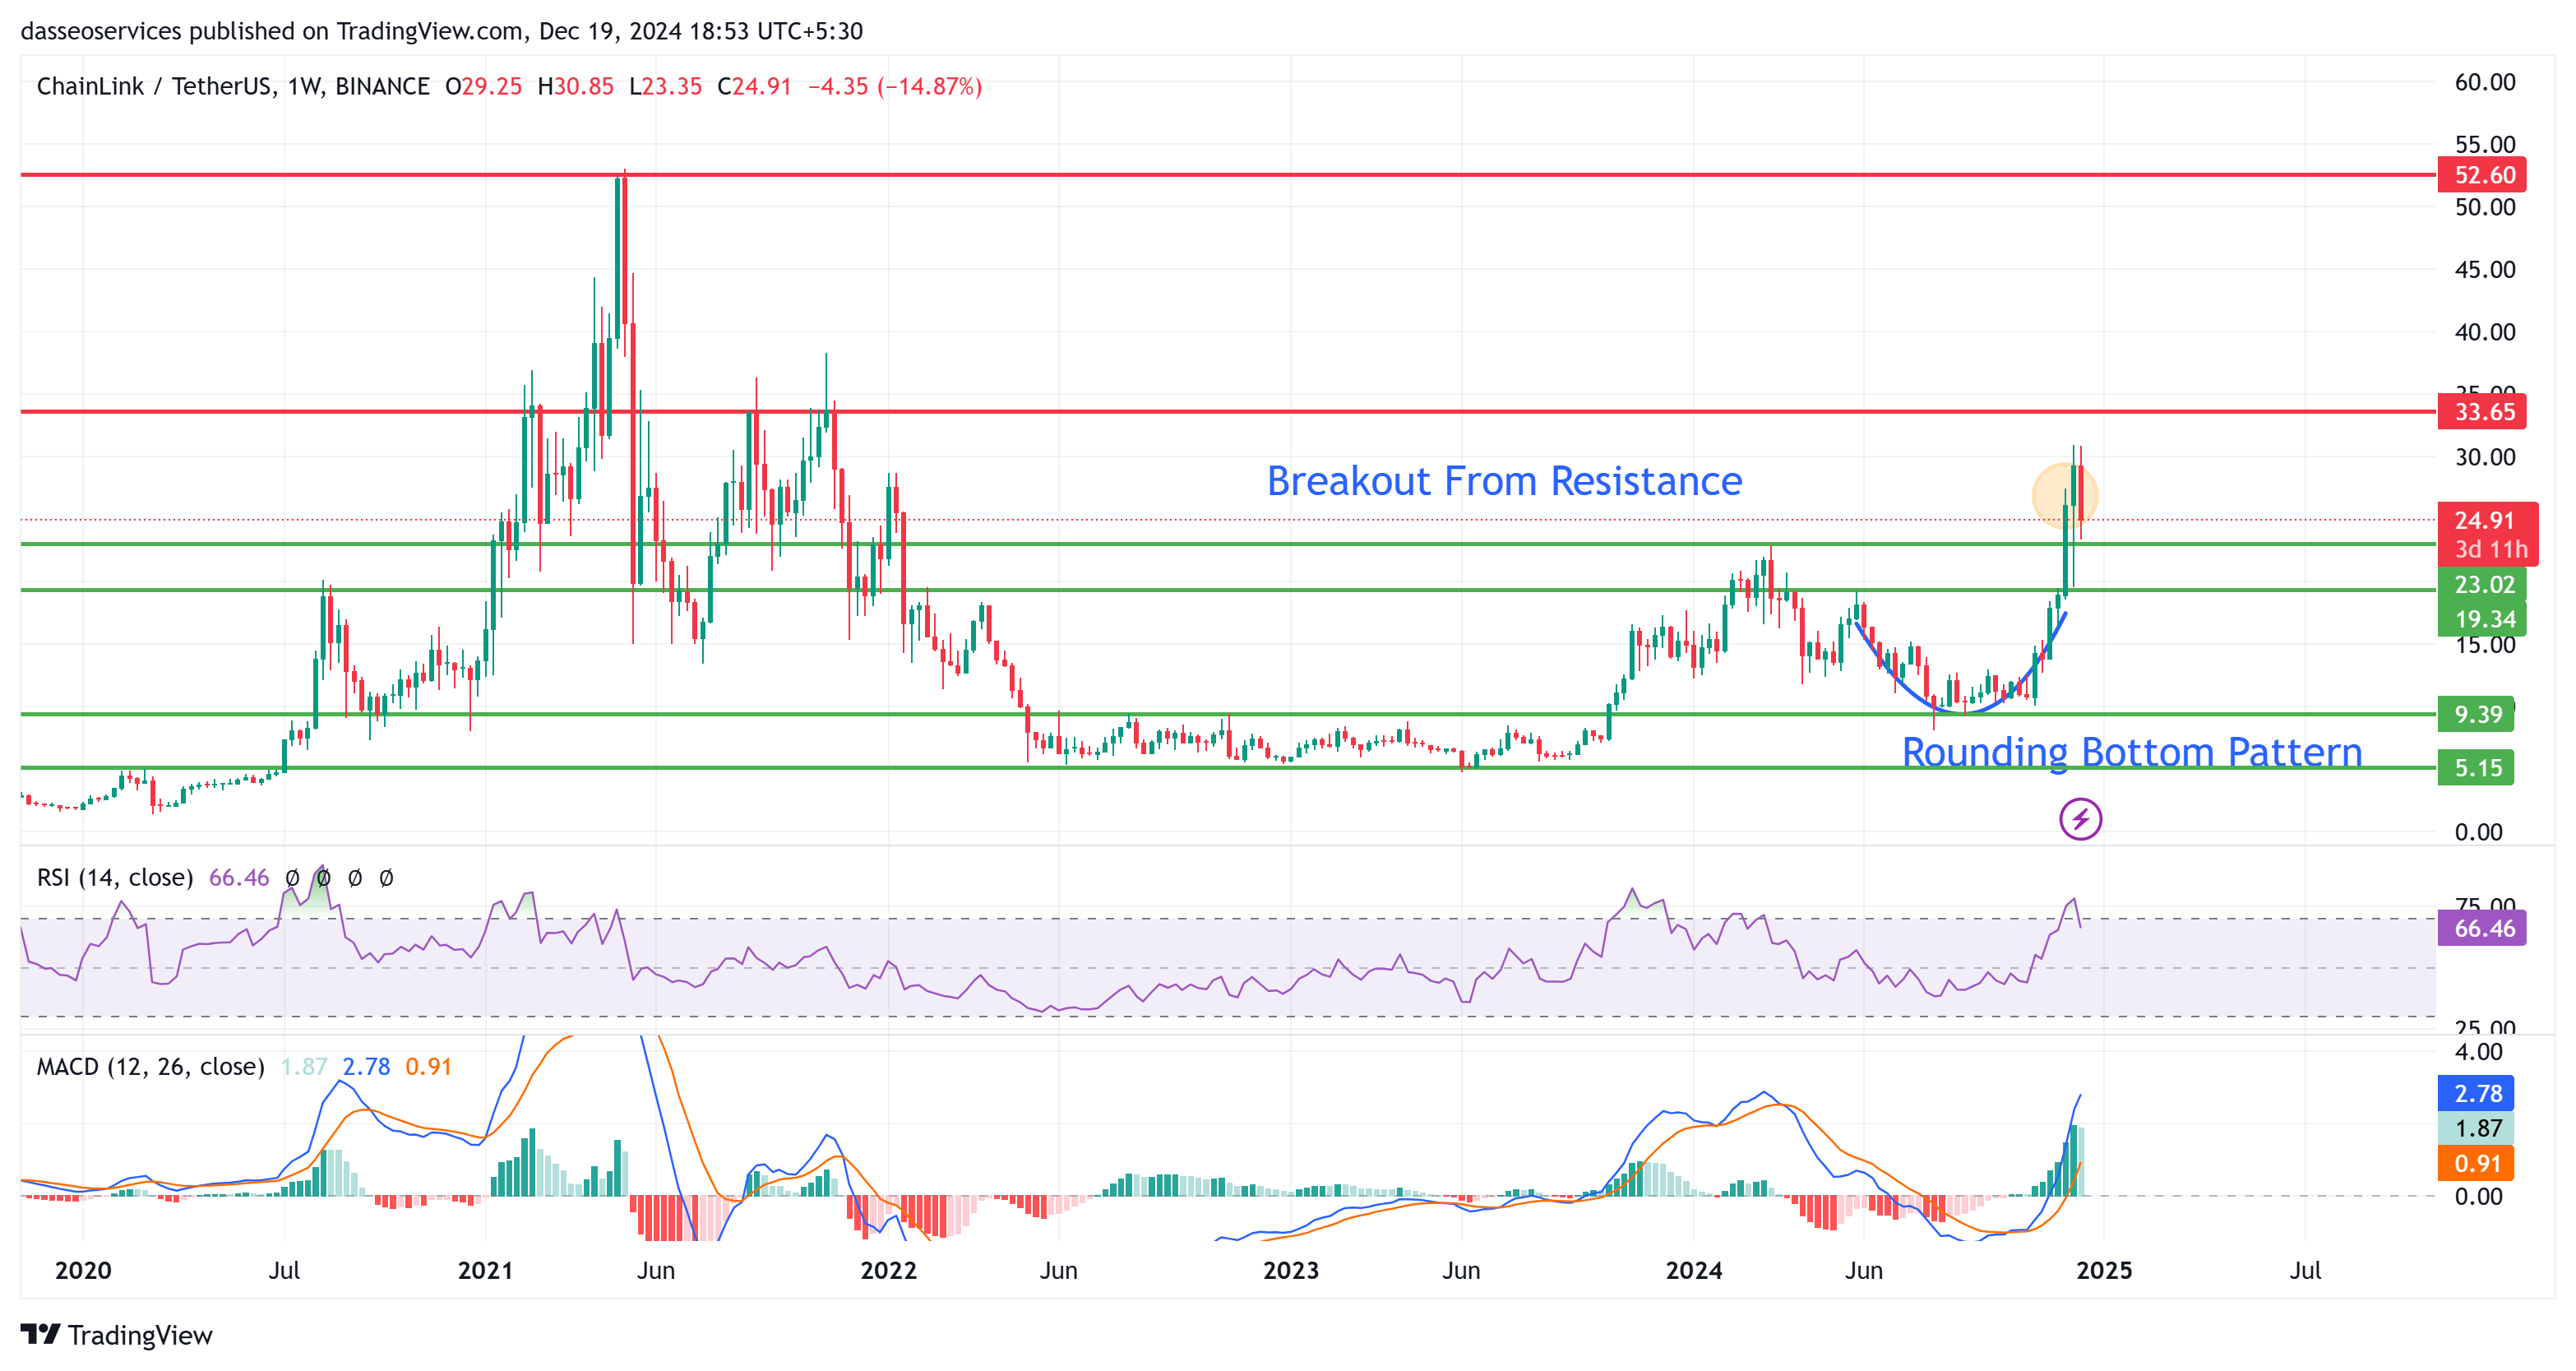Screen dimensions: 2576x1371
Task: Click the green 5.15 support price label
Action: pyautogui.click(x=2476, y=768)
